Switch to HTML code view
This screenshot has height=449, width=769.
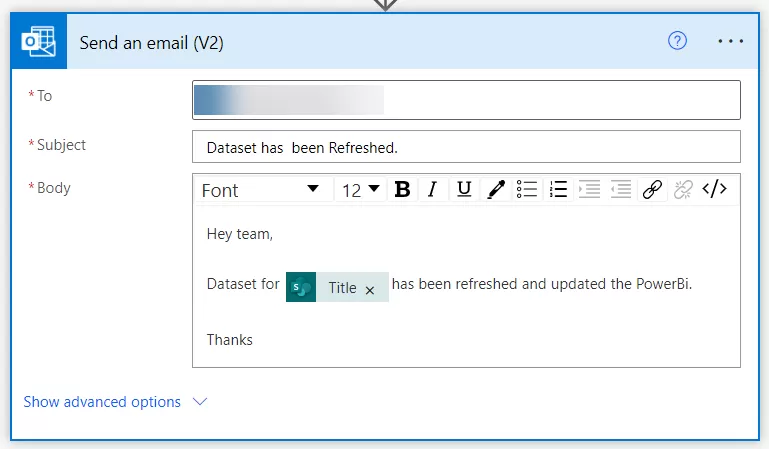click(714, 189)
